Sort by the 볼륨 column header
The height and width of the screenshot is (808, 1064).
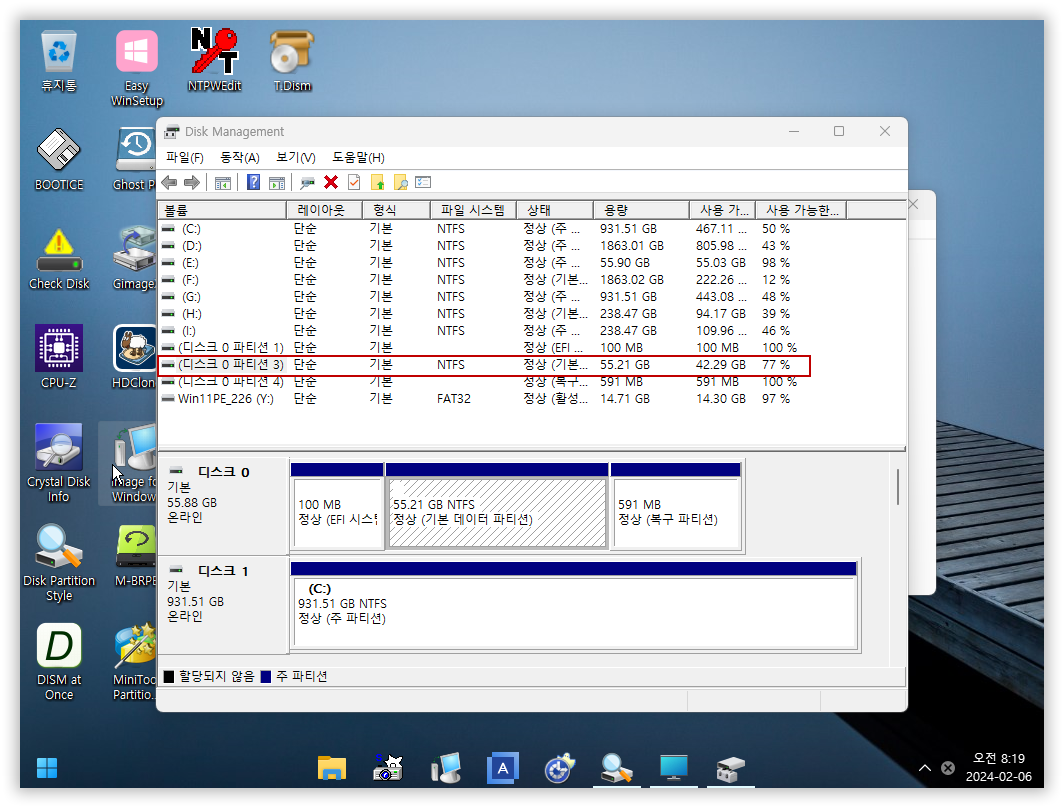[222, 210]
